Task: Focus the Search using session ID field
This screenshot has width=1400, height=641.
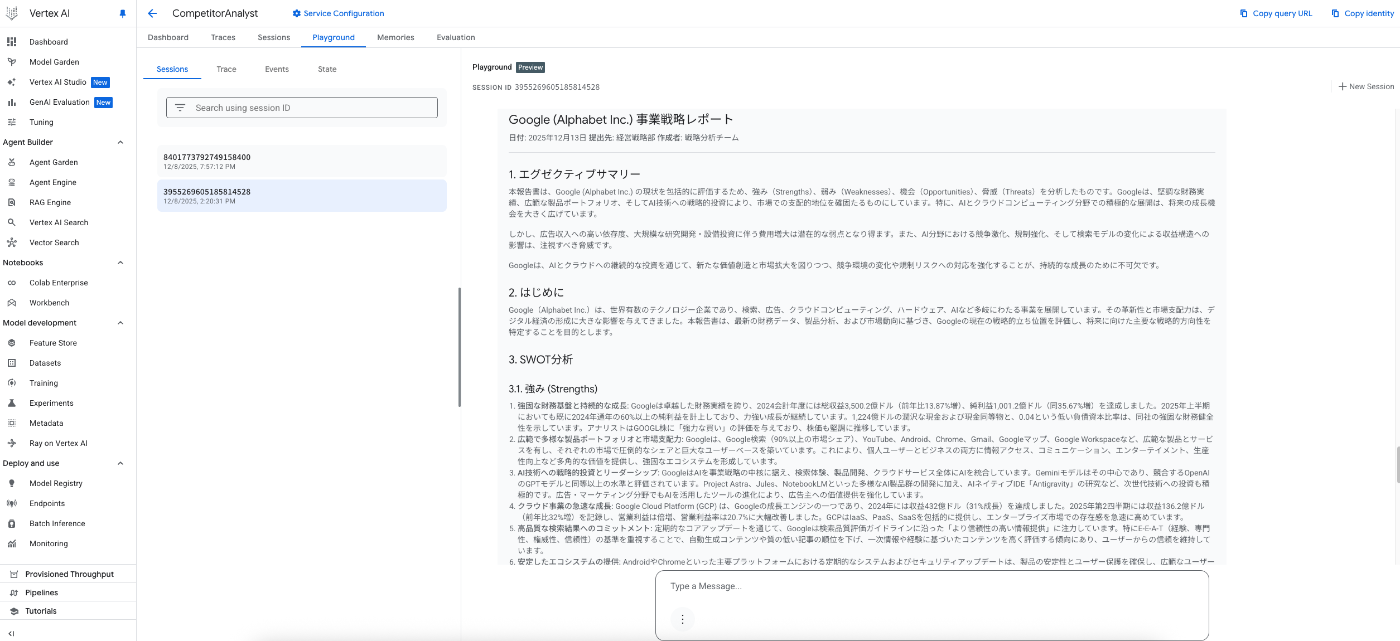Action: [x=302, y=108]
